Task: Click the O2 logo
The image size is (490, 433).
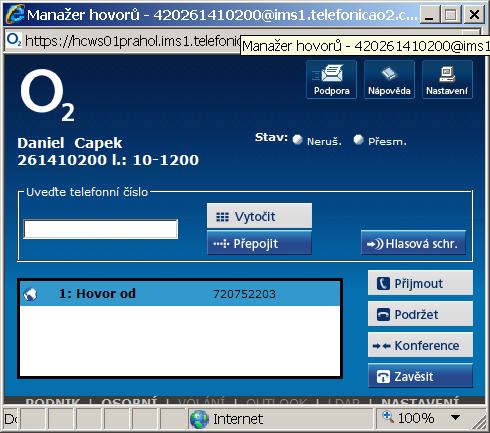Action: point(47,95)
